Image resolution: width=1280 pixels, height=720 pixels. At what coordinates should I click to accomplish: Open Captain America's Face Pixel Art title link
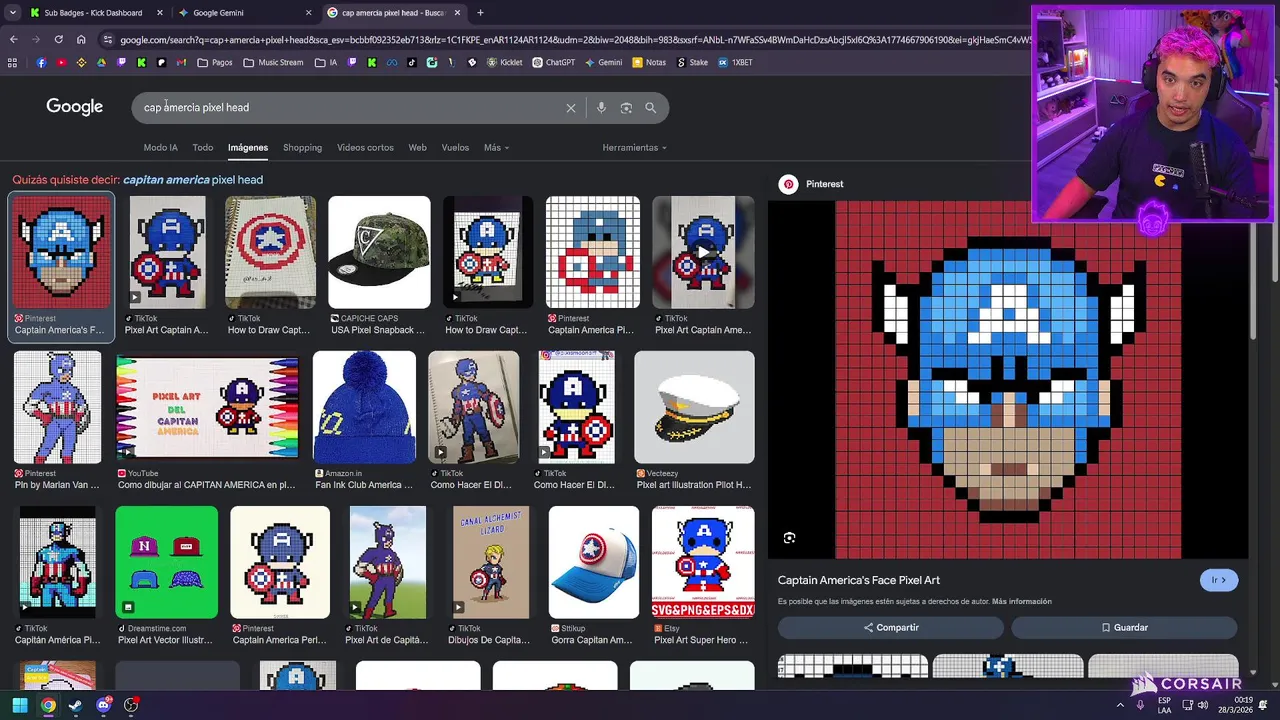[859, 580]
